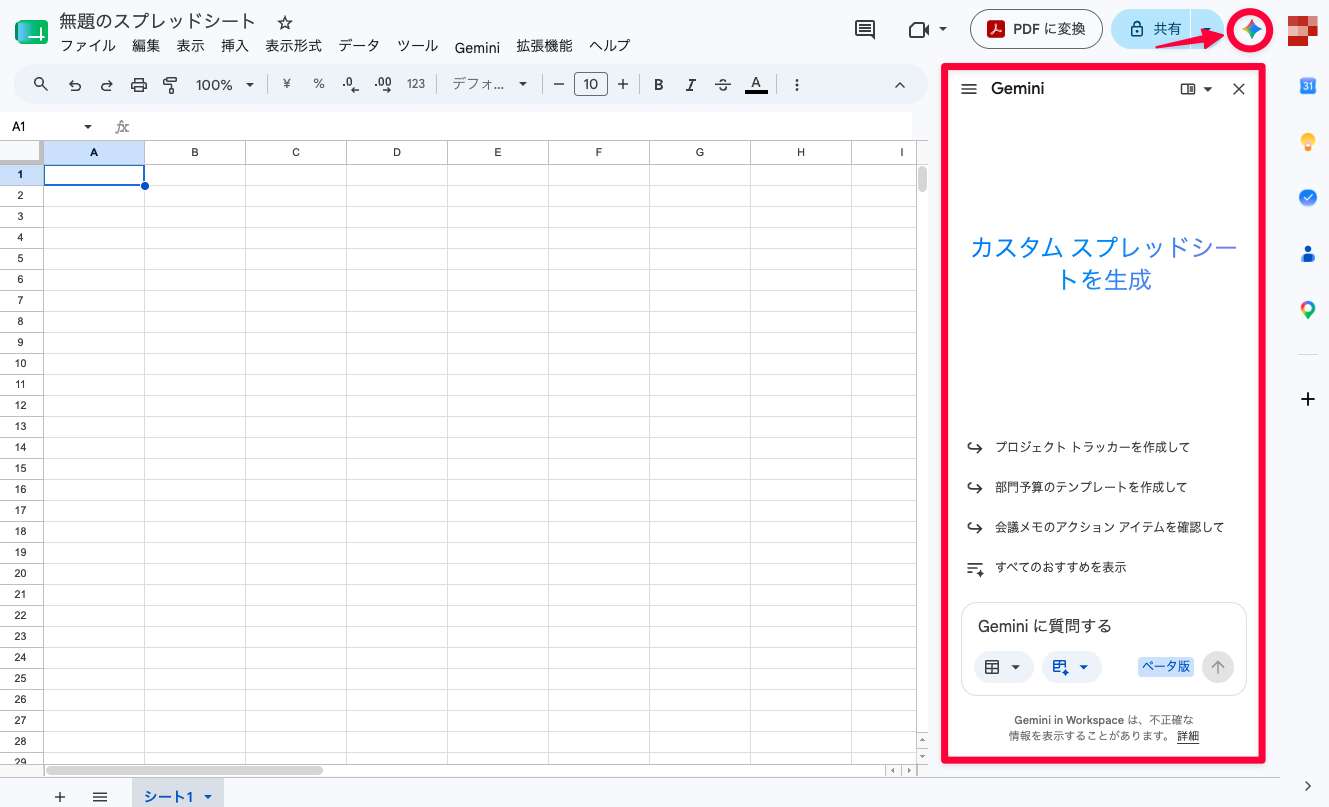1329x807 pixels.
Task: Select row header 10
Action: click(21, 363)
